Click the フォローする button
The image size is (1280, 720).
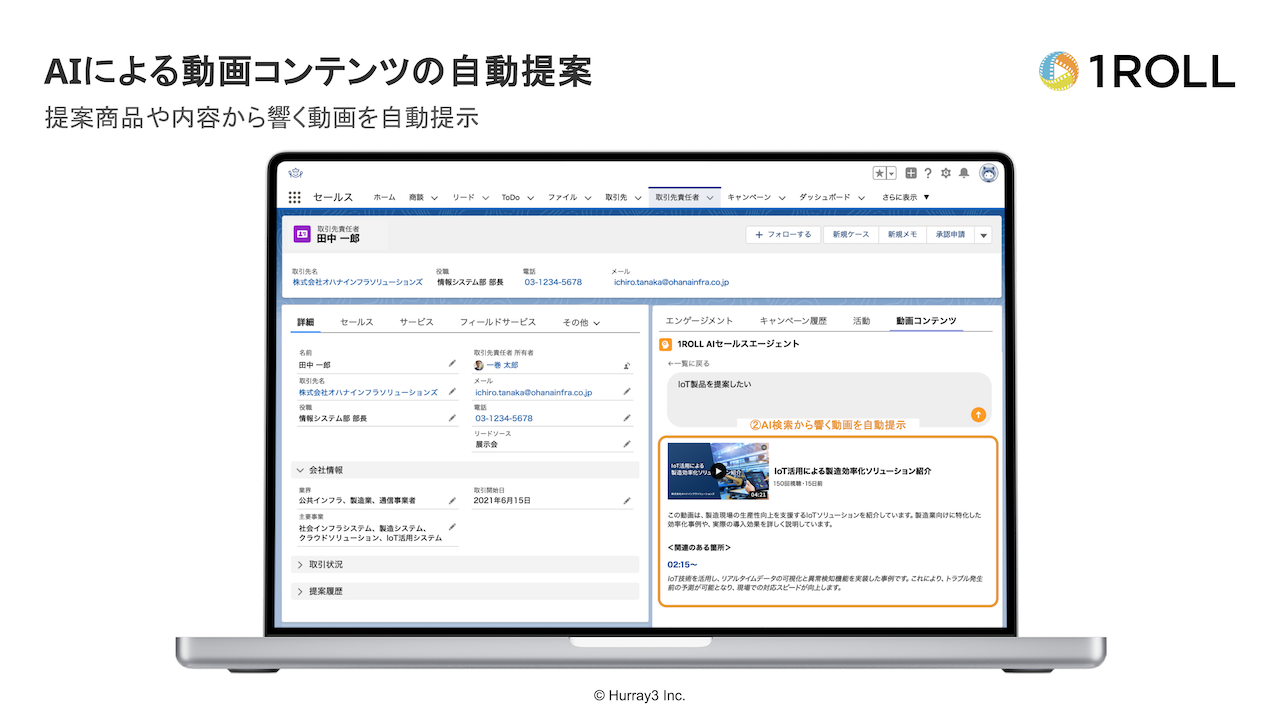[783, 235]
